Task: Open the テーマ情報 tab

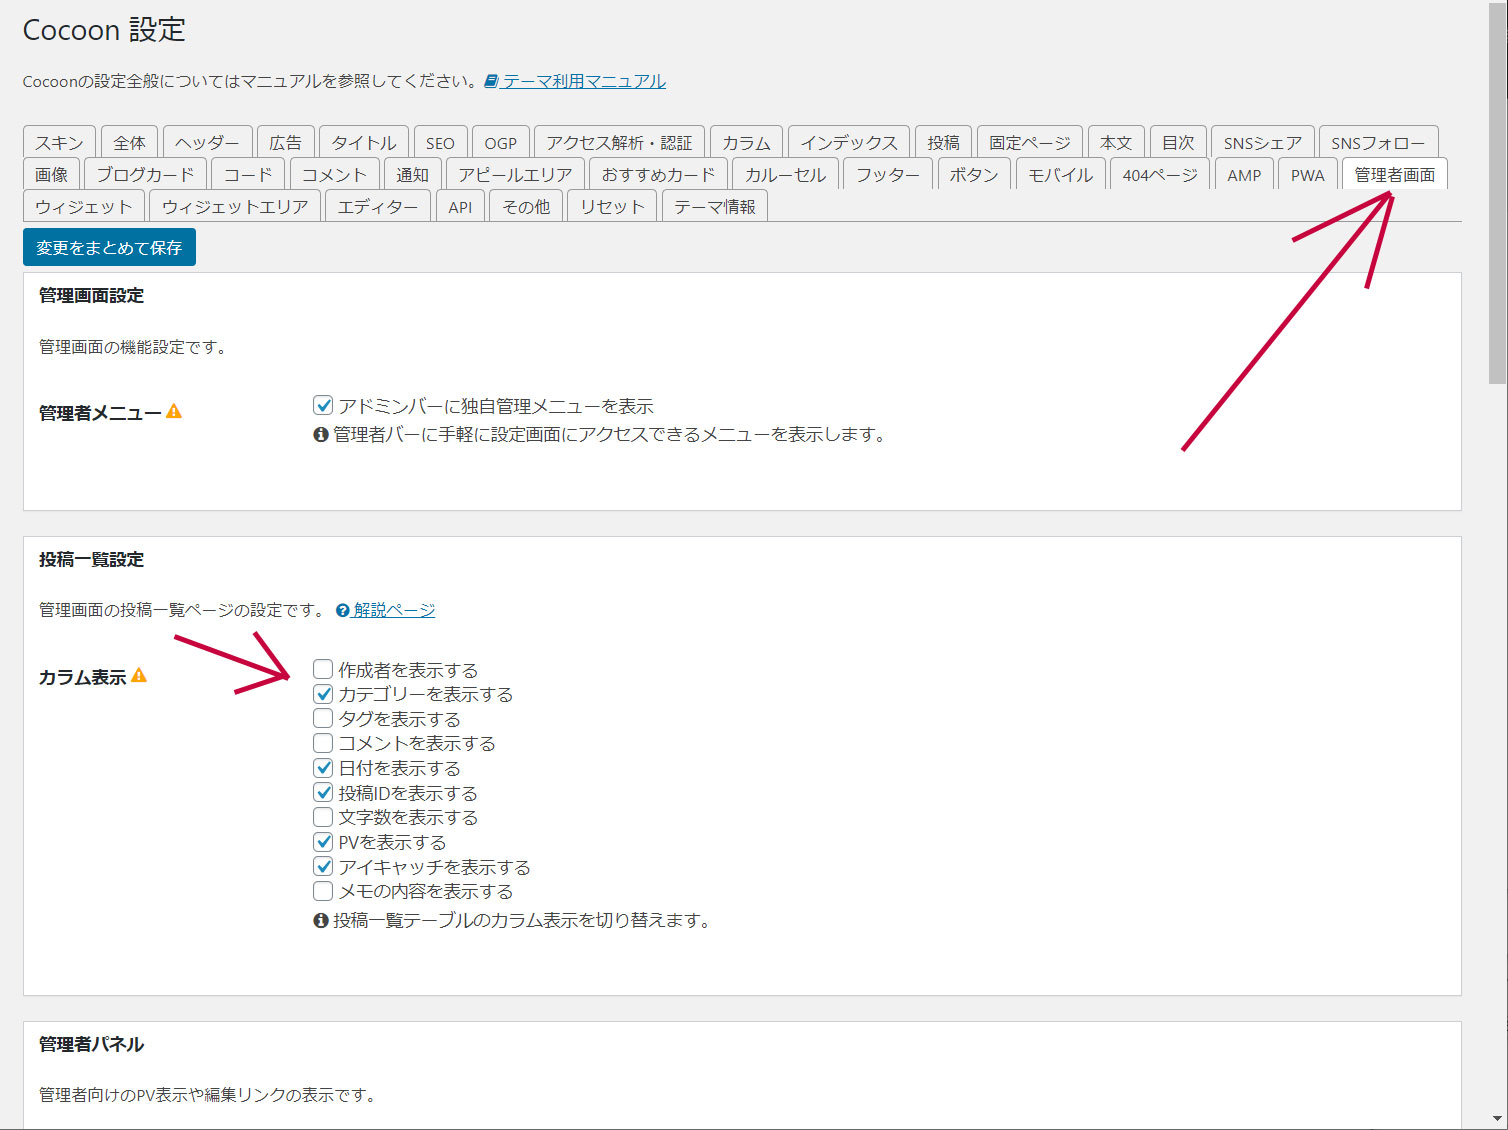Action: pyautogui.click(x=715, y=206)
